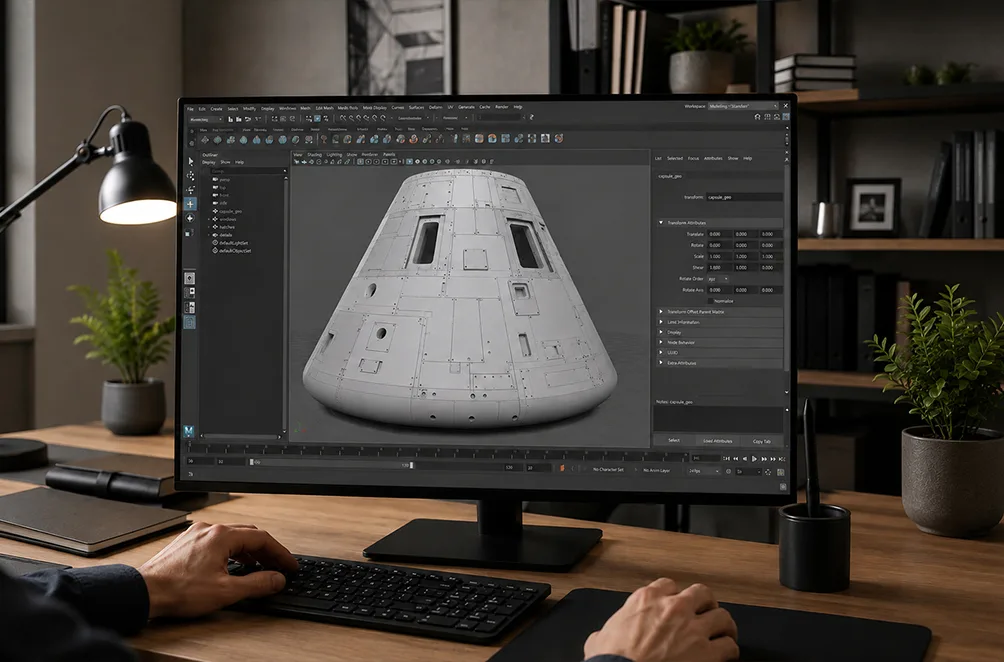Open the Selected menu in Attribute Editor
This screenshot has width=1004, height=662.
(x=675, y=158)
